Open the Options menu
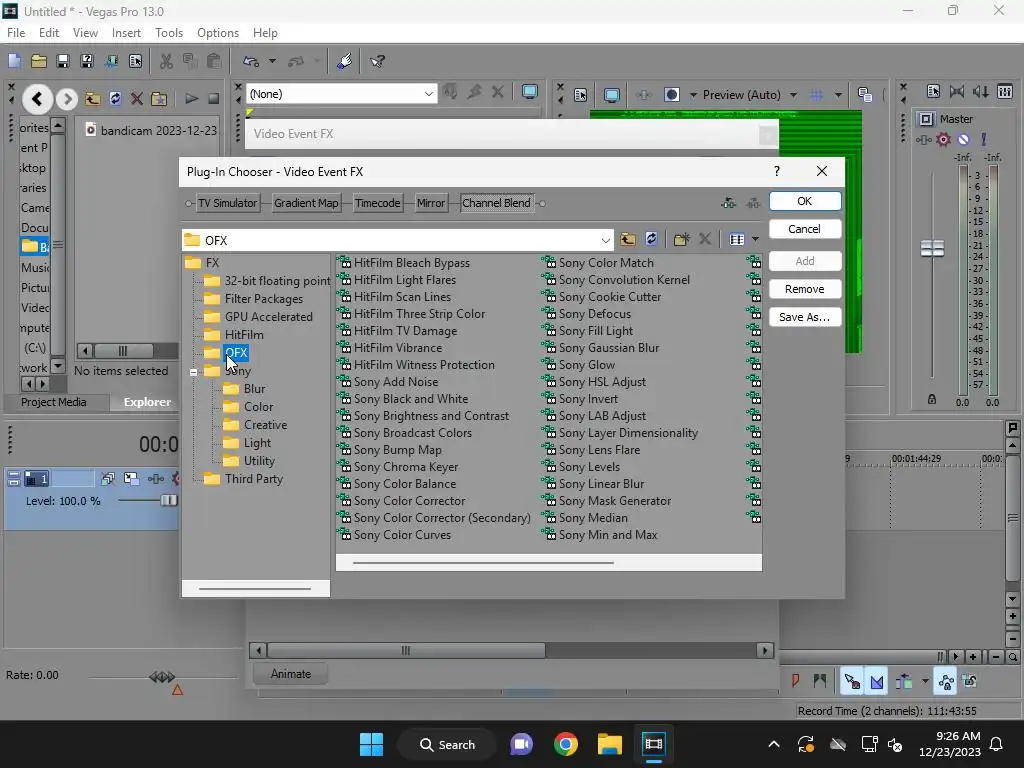1024x768 pixels. (217, 33)
